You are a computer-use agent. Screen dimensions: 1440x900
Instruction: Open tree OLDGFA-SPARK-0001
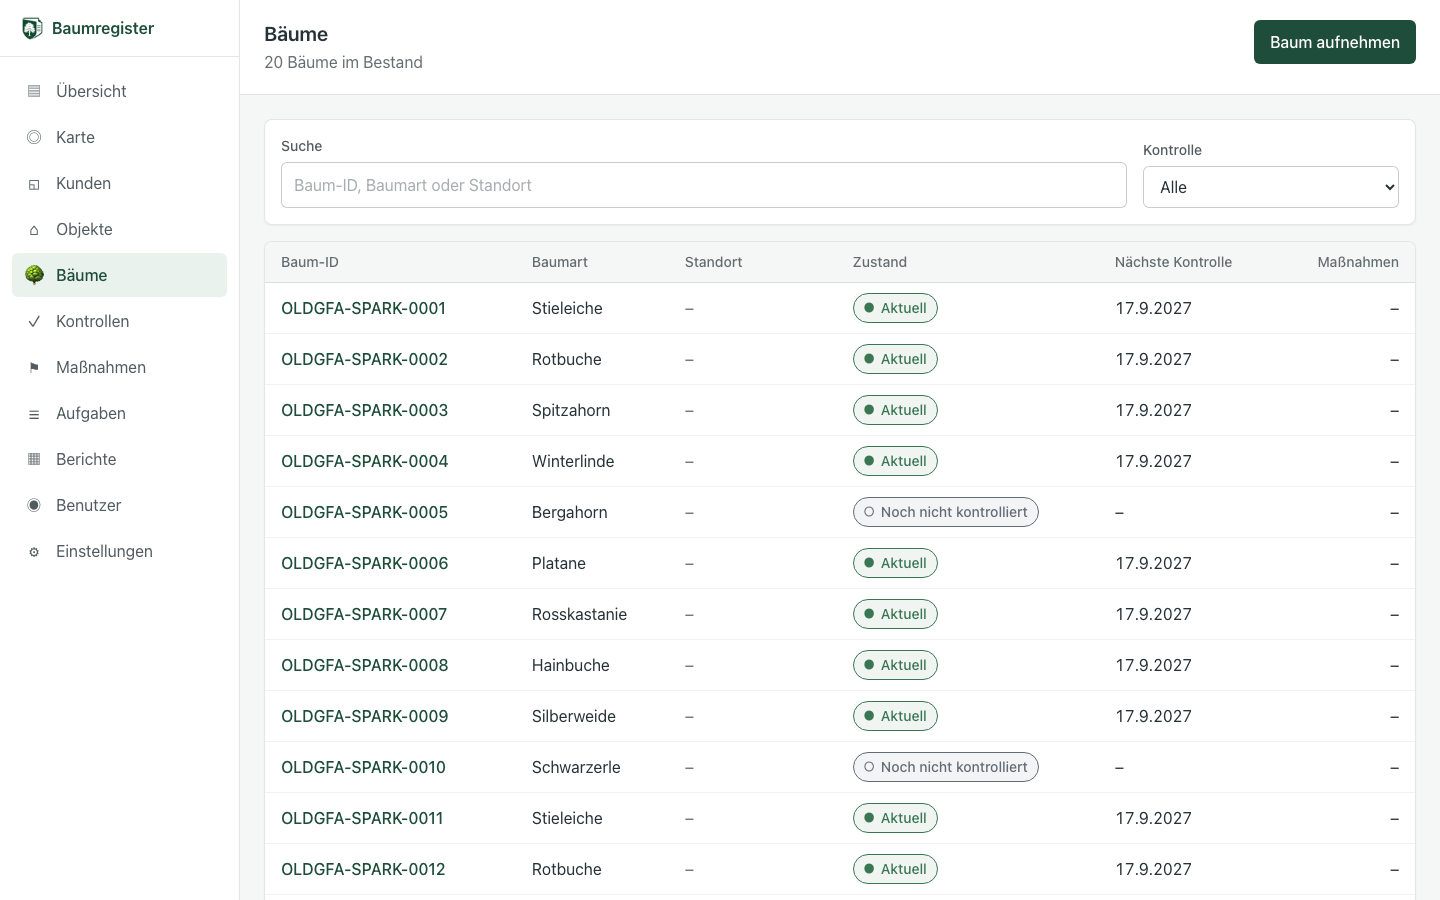point(363,308)
